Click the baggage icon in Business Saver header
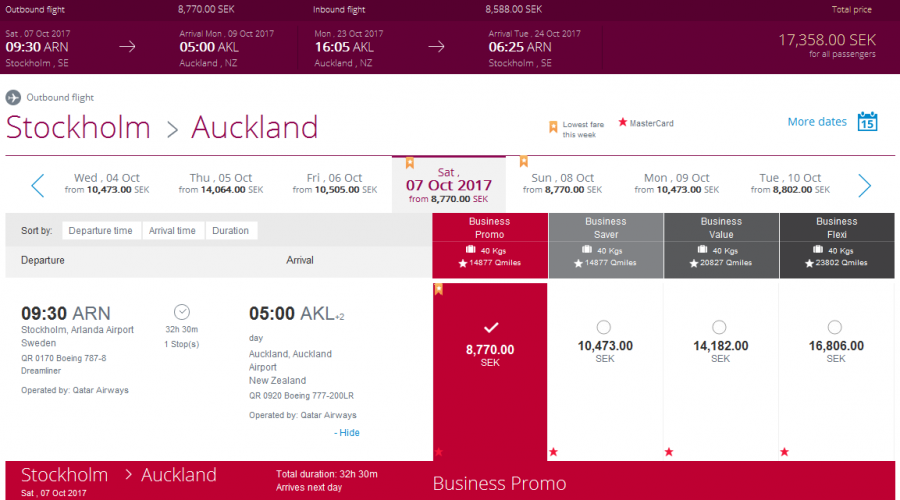Viewport: 900px width, 500px height. click(x=587, y=250)
